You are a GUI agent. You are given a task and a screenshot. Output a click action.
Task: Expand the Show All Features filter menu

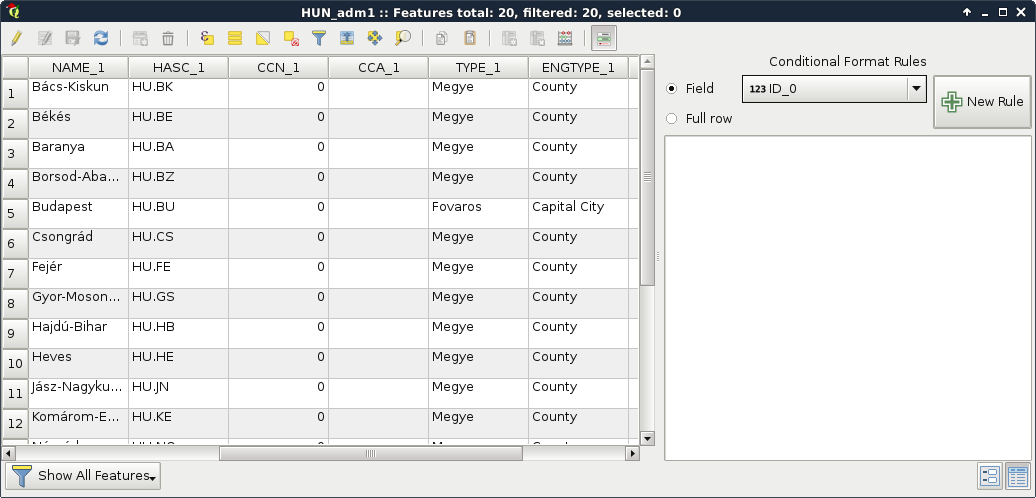pyautogui.click(x=83, y=476)
